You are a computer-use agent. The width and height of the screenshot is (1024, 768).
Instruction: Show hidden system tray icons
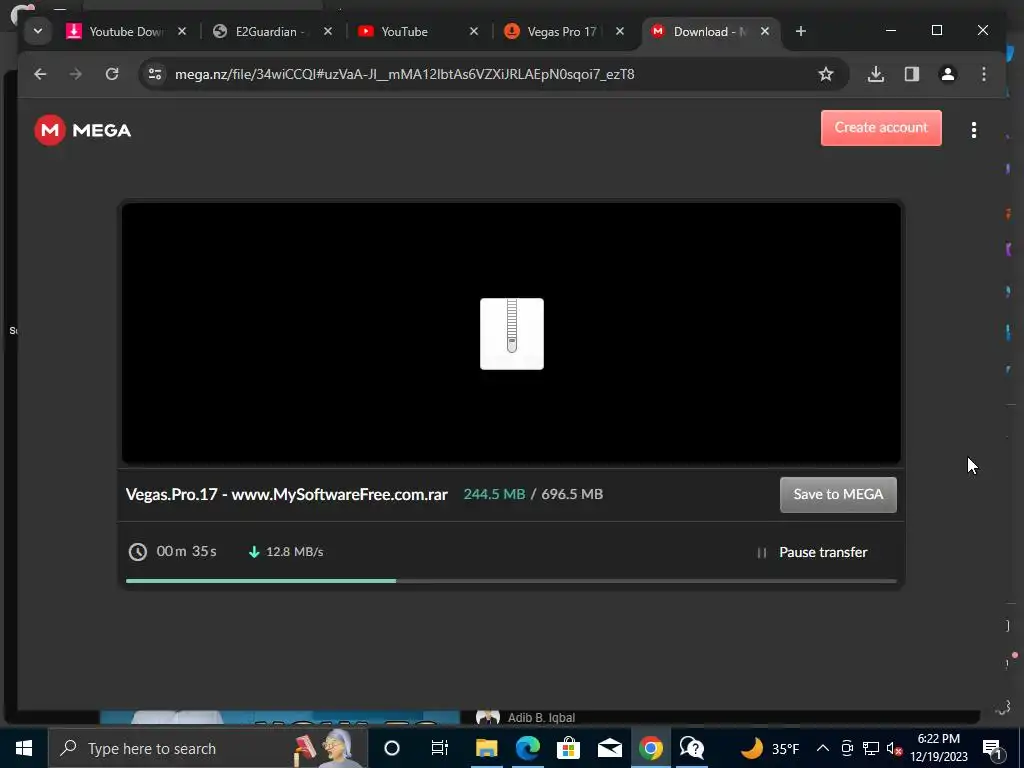[x=823, y=748]
